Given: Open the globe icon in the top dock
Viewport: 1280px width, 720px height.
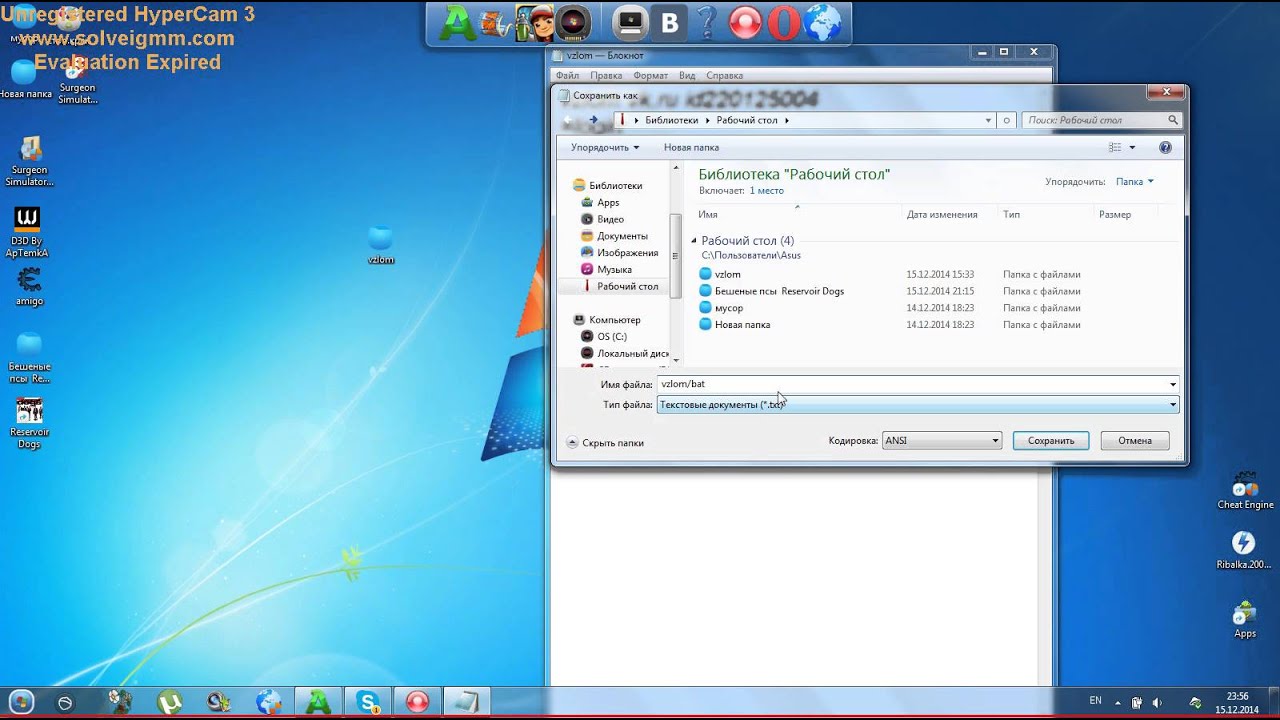Looking at the screenshot, I should tap(822, 23).
